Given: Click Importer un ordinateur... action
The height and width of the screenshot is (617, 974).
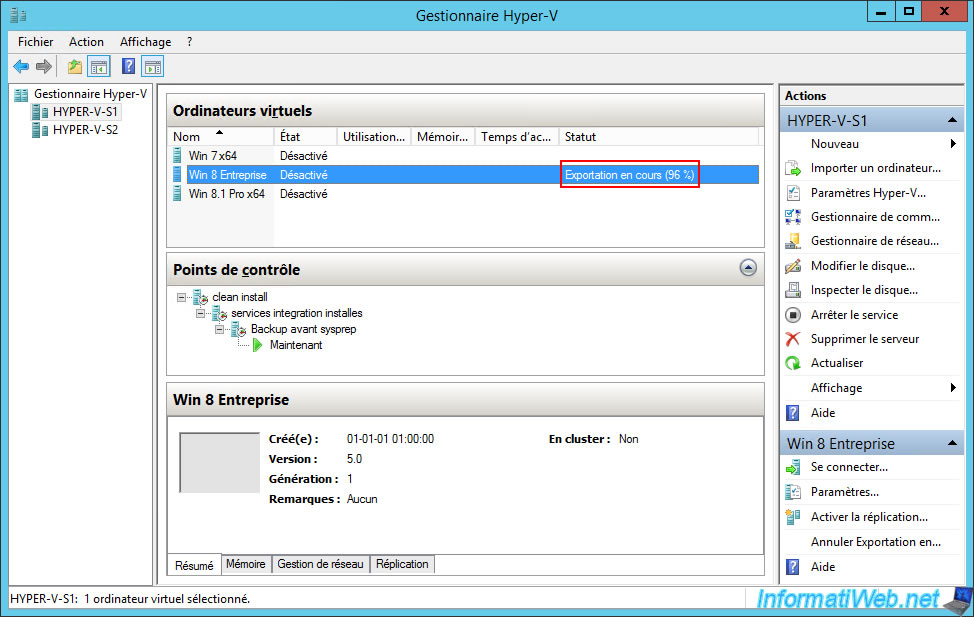Looking at the screenshot, I should tap(875, 168).
